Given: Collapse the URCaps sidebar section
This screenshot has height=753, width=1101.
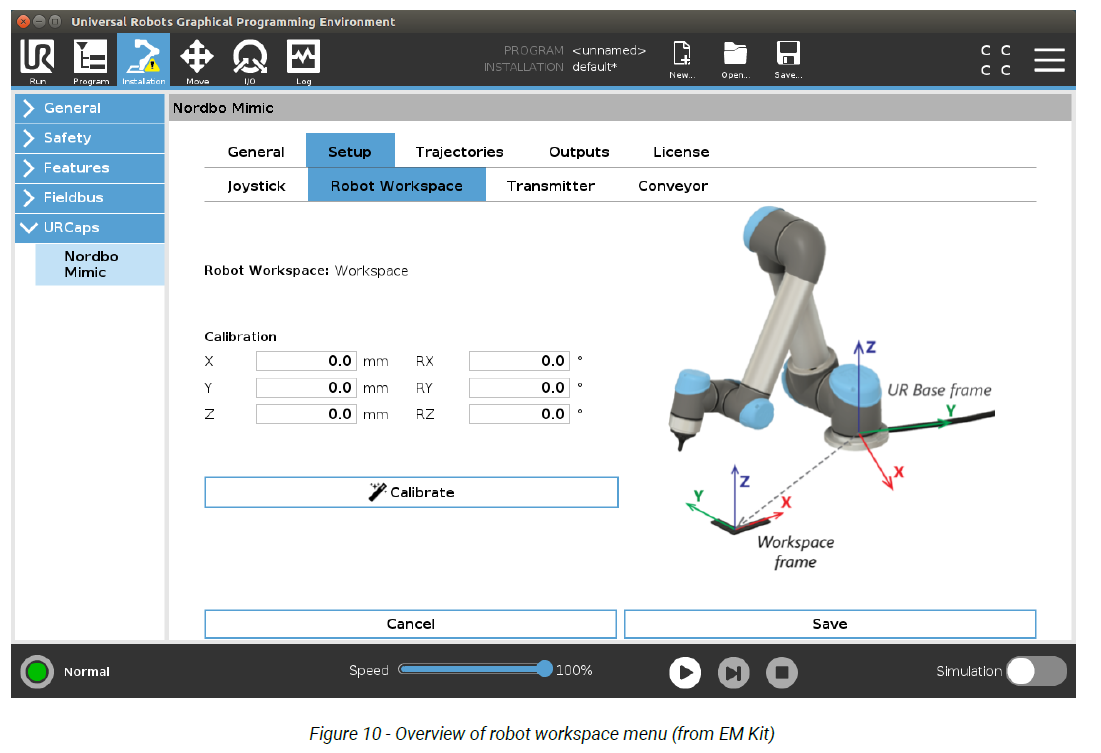Looking at the screenshot, I should point(90,228).
